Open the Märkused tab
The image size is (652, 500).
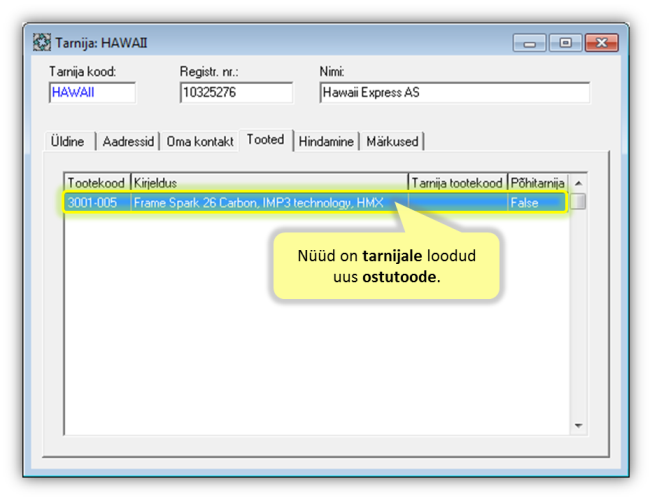coord(392,142)
